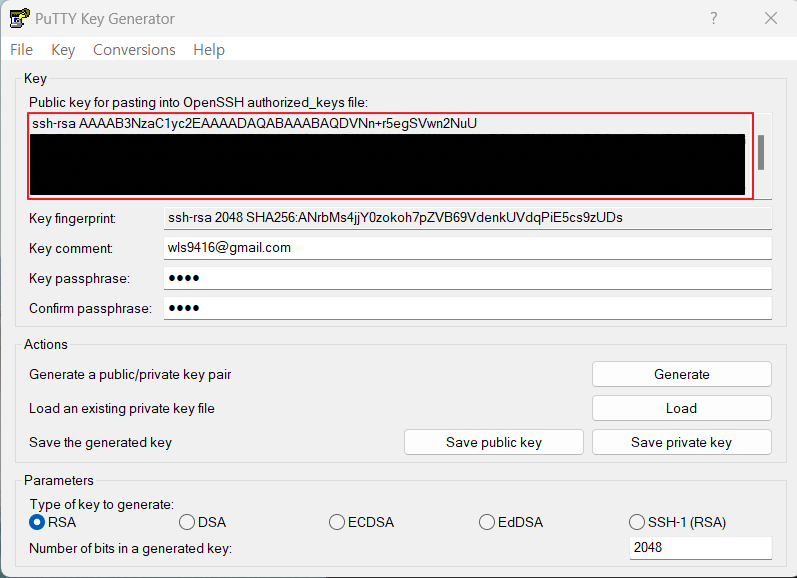Click the 'Key passphrase:' label
Screen dimensions: 797x578
pyautogui.click(x=79, y=279)
